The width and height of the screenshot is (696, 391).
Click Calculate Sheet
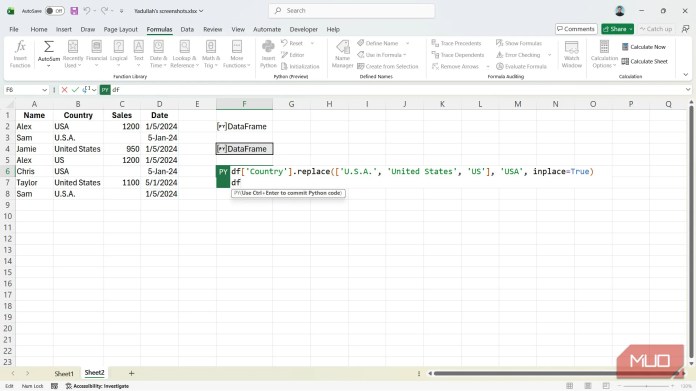tap(645, 61)
